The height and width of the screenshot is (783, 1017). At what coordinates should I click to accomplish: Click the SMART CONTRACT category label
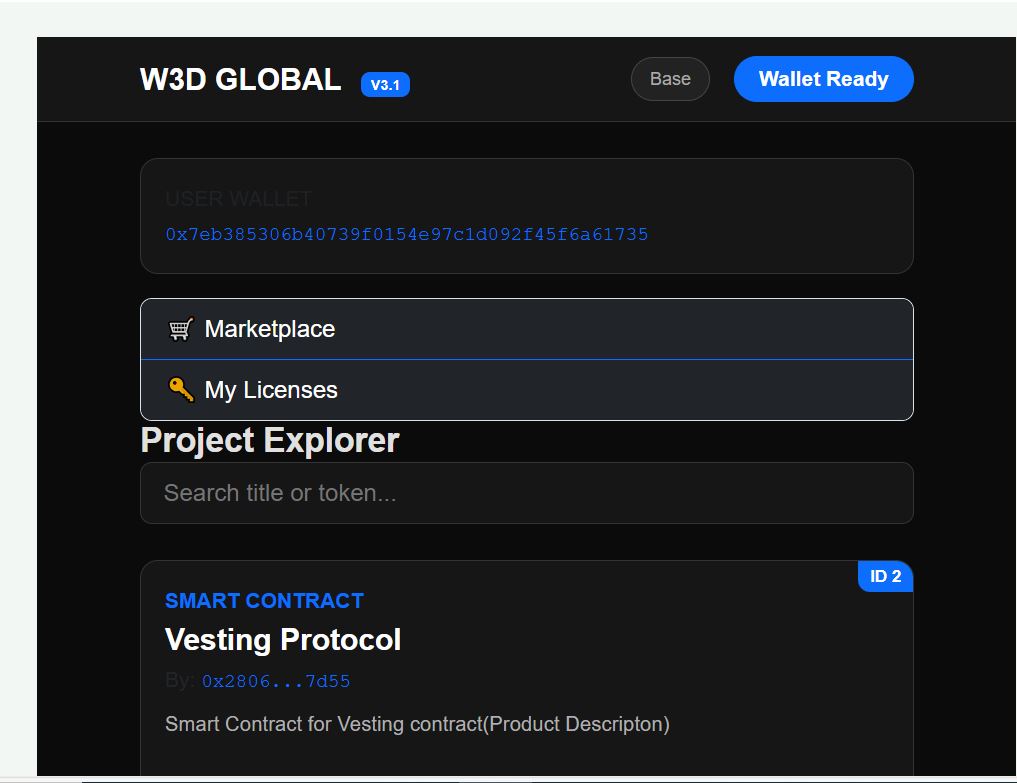click(264, 601)
